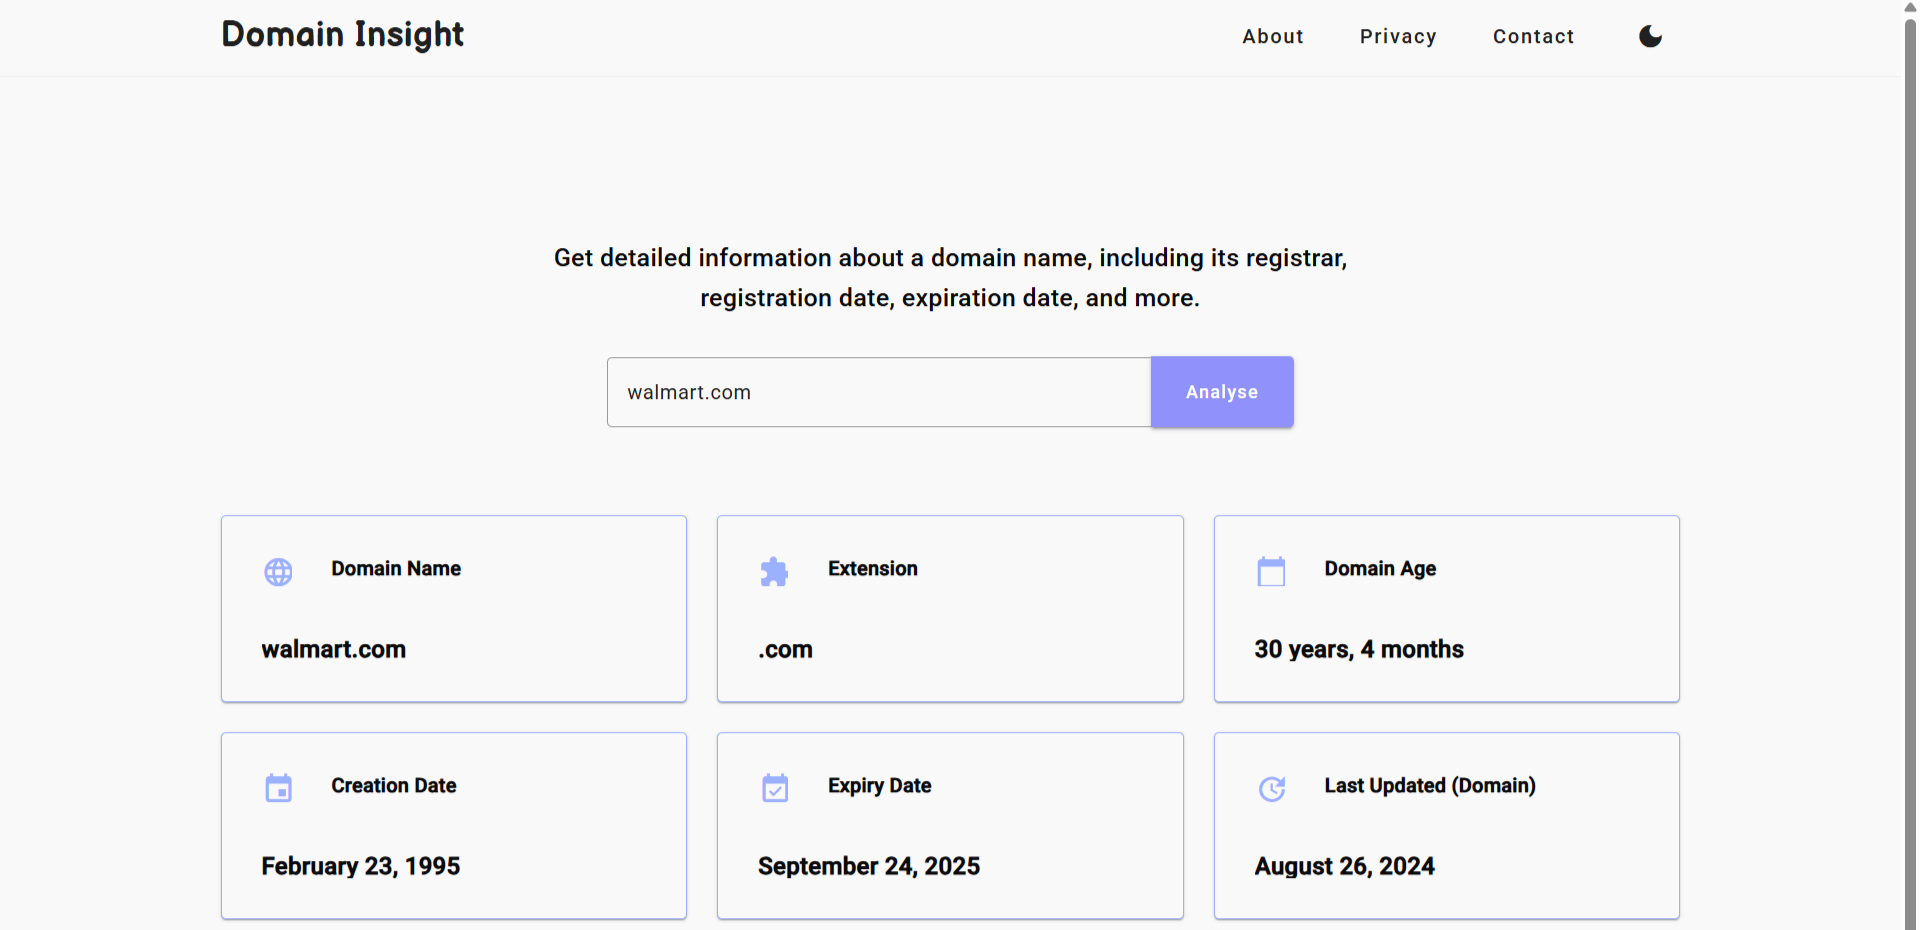This screenshot has height=930, width=1920.
Task: Select the walmart.com value in the Domain Name card
Action: coord(334,650)
